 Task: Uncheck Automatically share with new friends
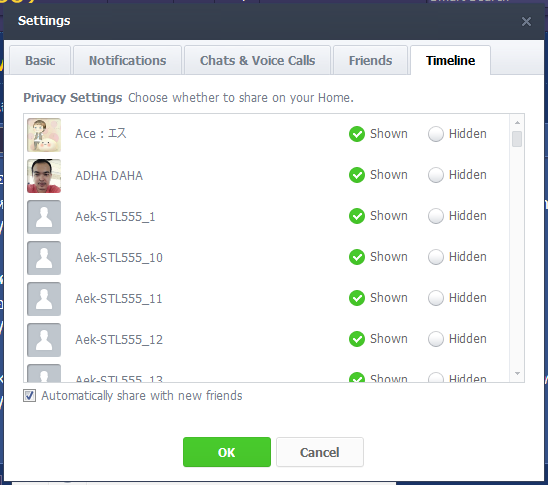pyautogui.click(x=29, y=396)
